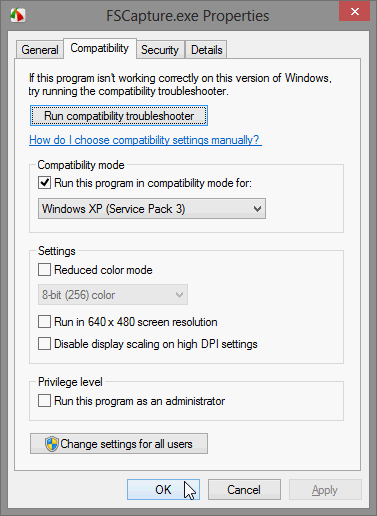Close the Properties dialog with the X

(x=354, y=12)
